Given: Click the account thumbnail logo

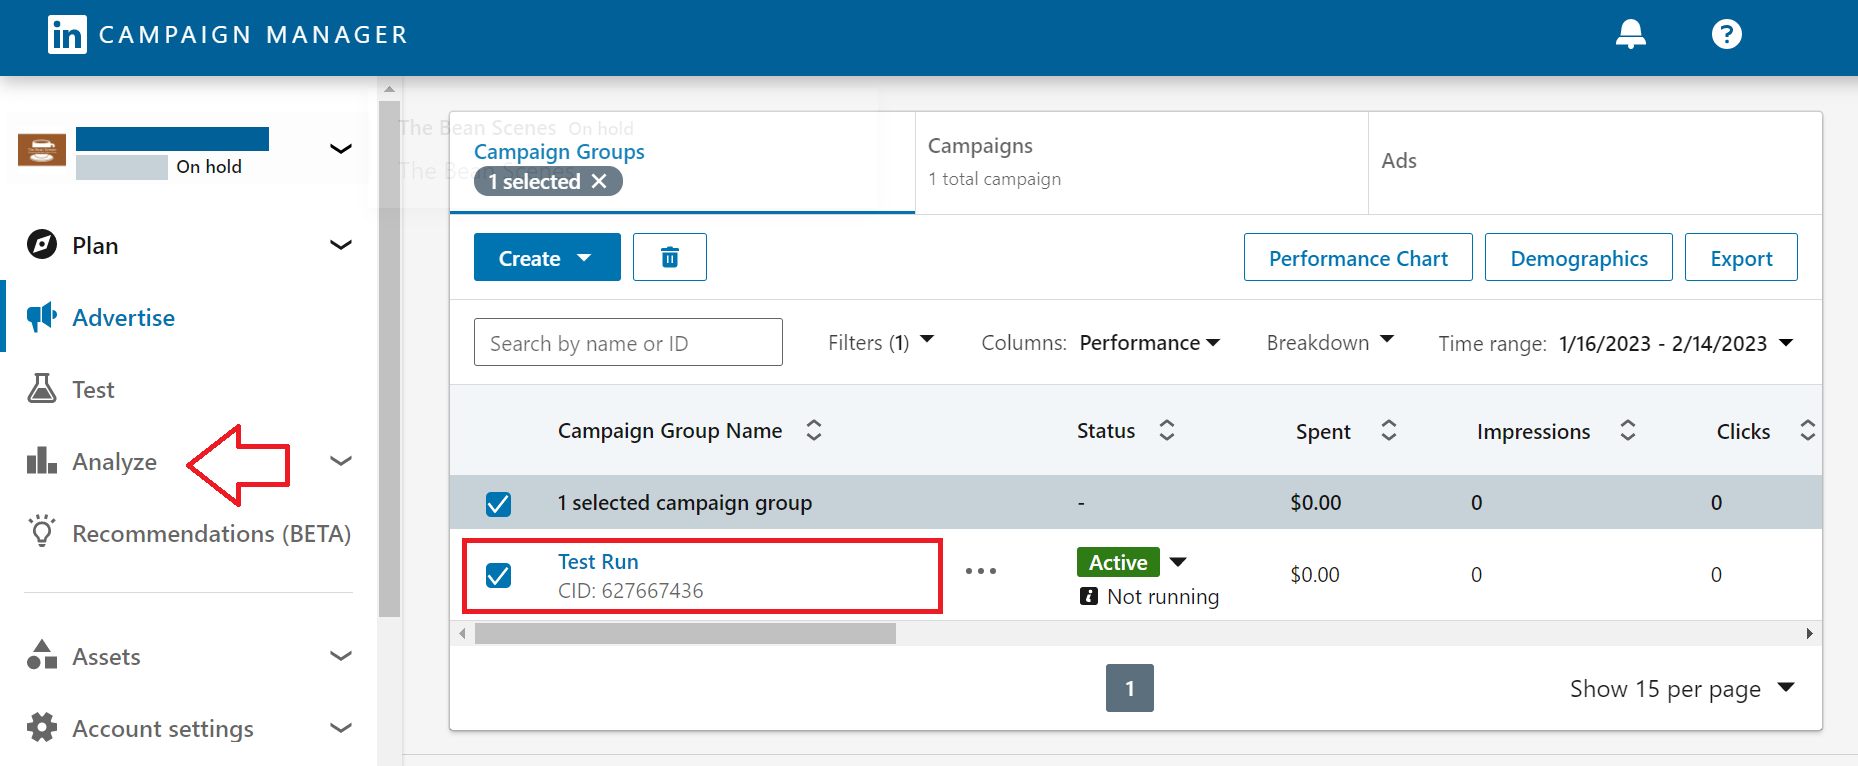Looking at the screenshot, I should tap(42, 149).
